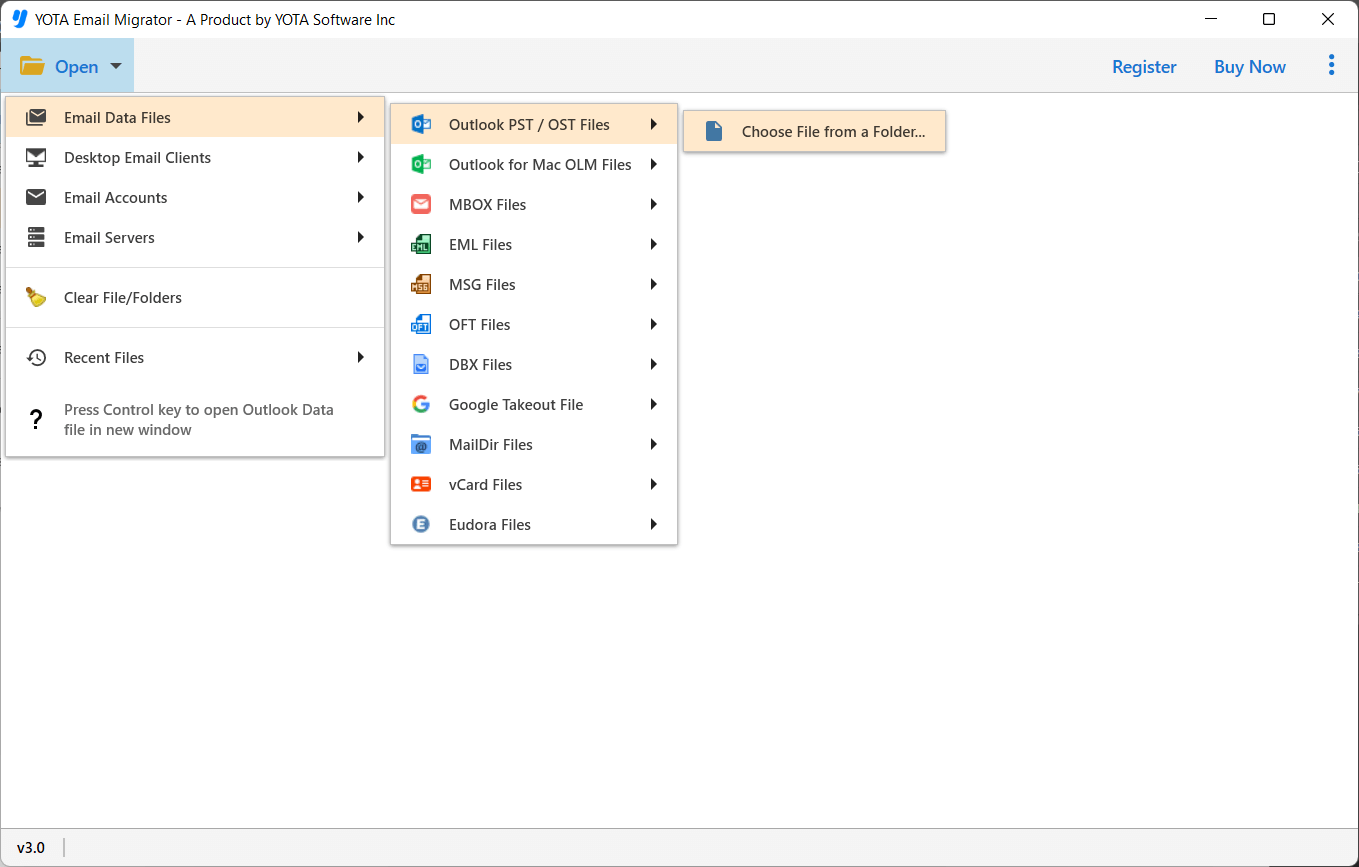Click the Buy Now link
Screen dimensions: 1359x867
click(x=1249, y=66)
